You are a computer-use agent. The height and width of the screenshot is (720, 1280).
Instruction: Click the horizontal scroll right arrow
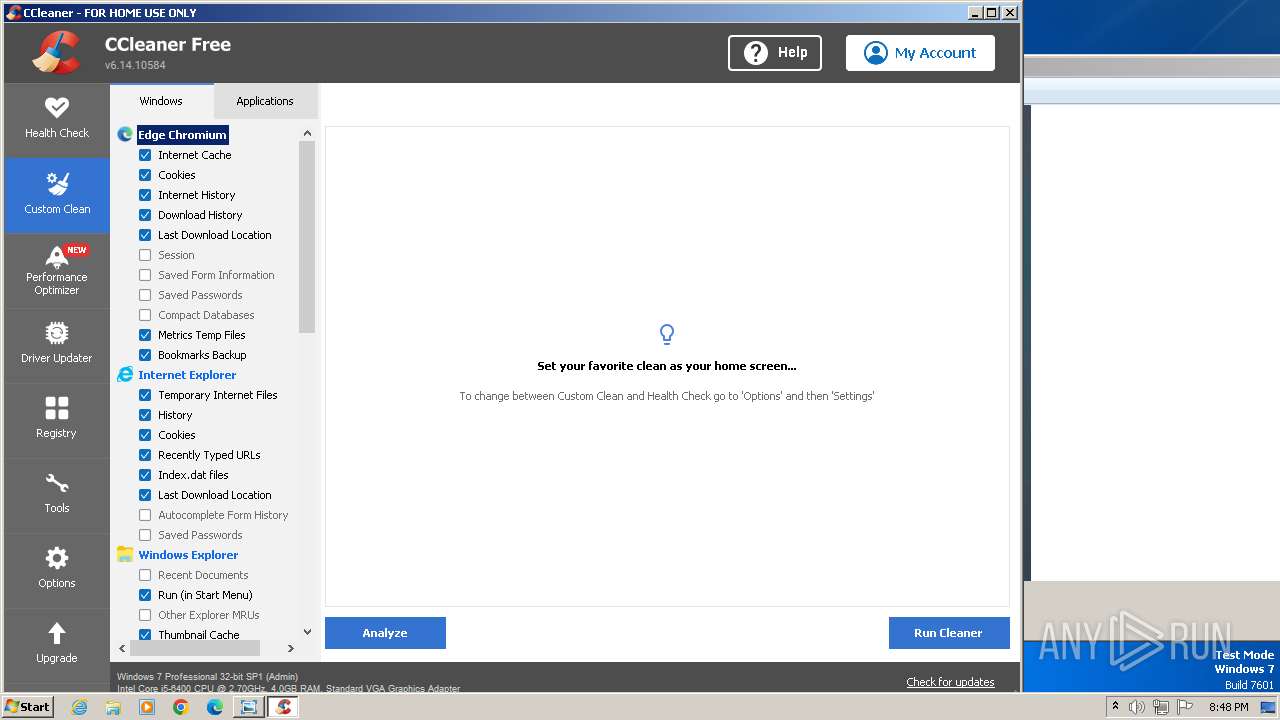pyautogui.click(x=291, y=648)
